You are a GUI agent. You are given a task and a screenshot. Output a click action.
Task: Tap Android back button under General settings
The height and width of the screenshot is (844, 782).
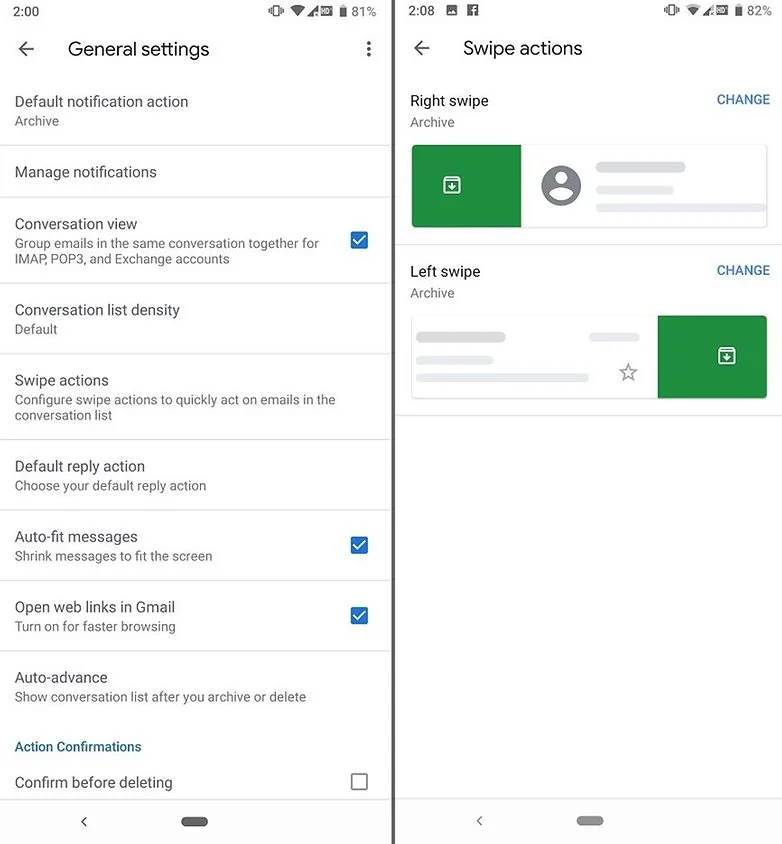[x=84, y=821]
